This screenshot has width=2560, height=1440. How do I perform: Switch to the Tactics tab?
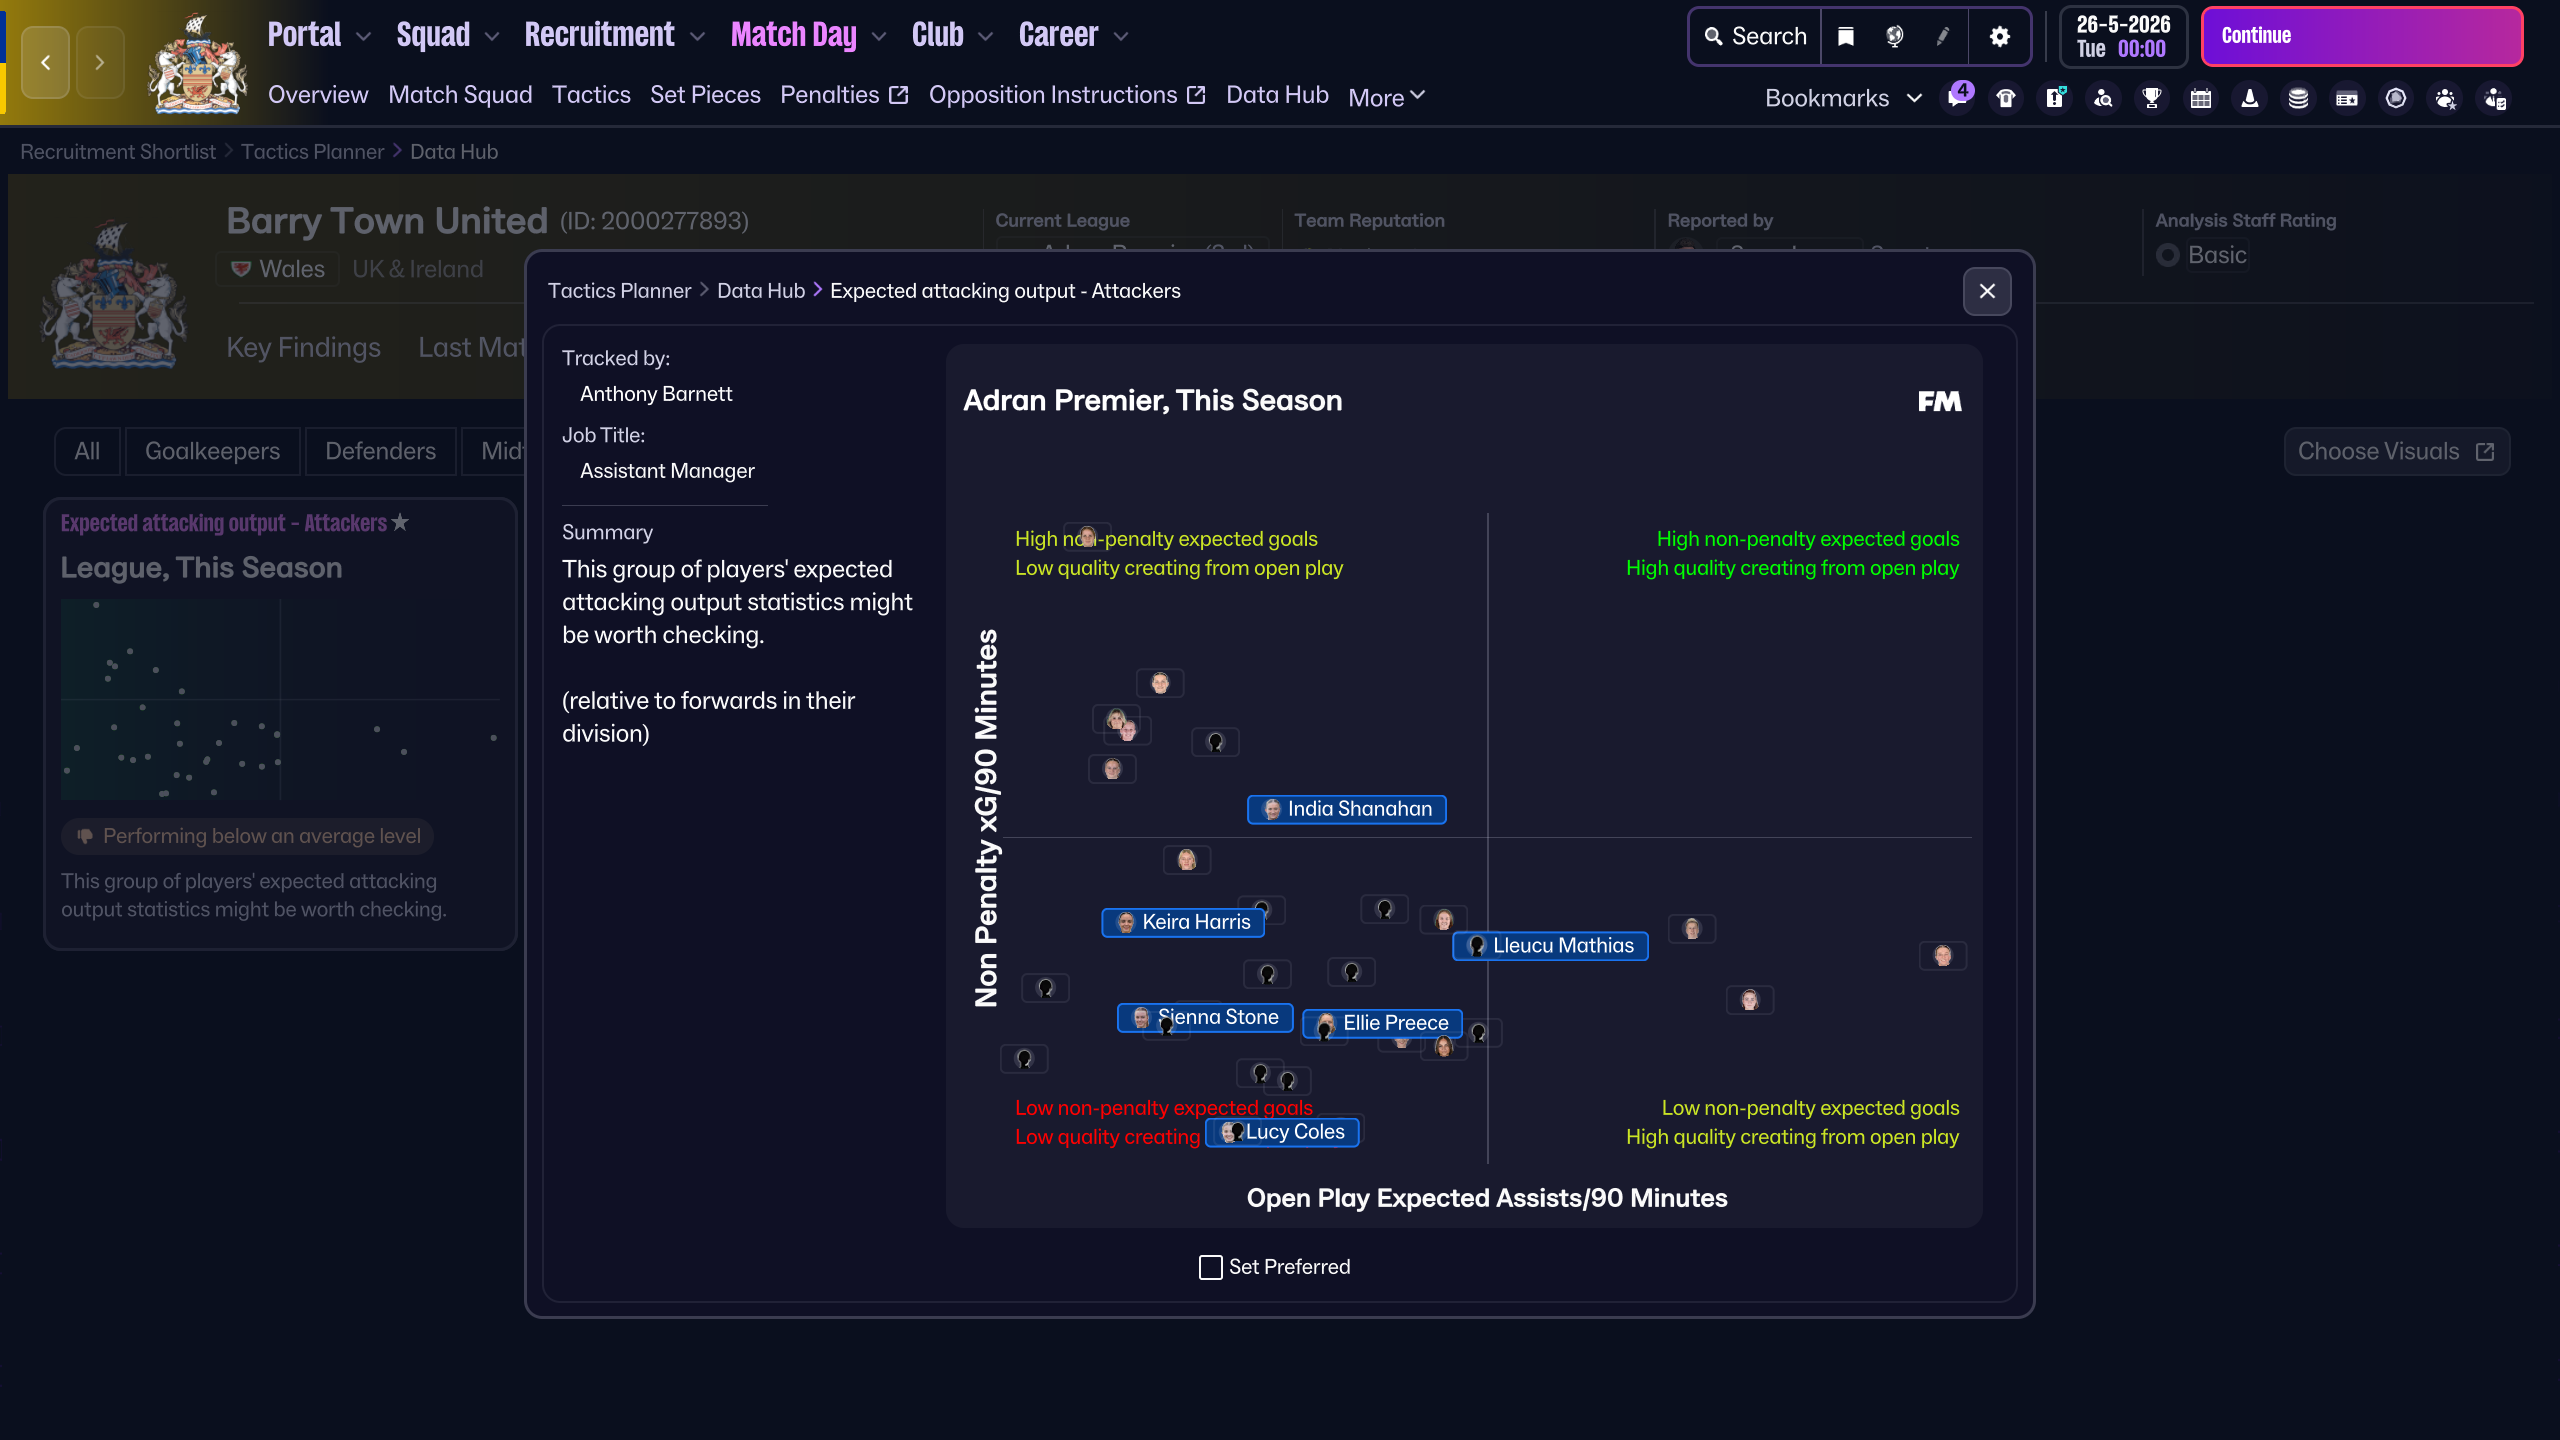tap(591, 94)
